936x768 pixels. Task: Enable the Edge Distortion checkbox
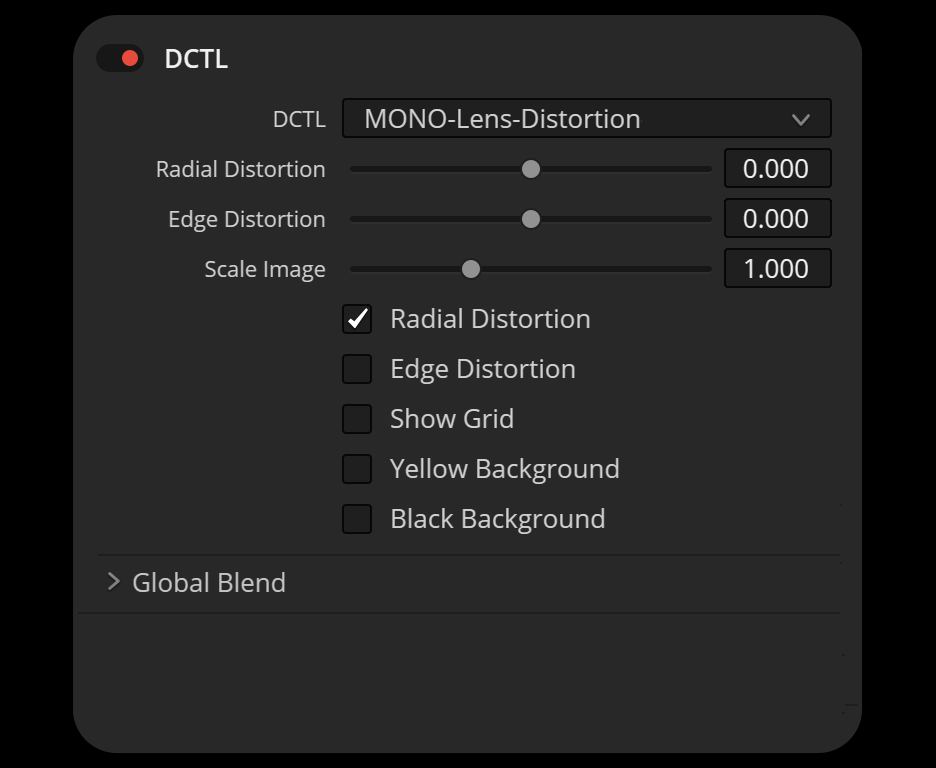tap(357, 369)
